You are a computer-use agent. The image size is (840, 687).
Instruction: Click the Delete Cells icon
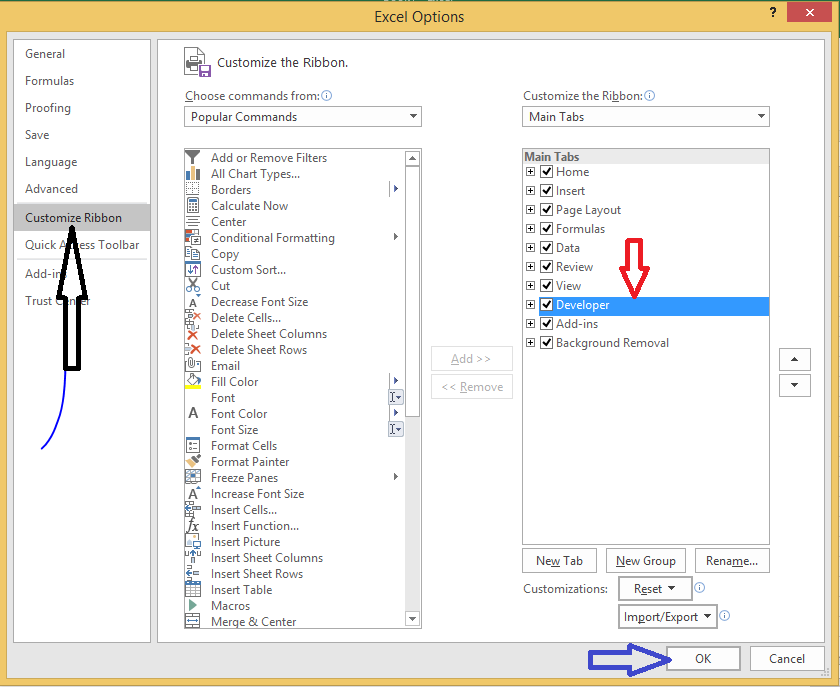pyautogui.click(x=192, y=318)
